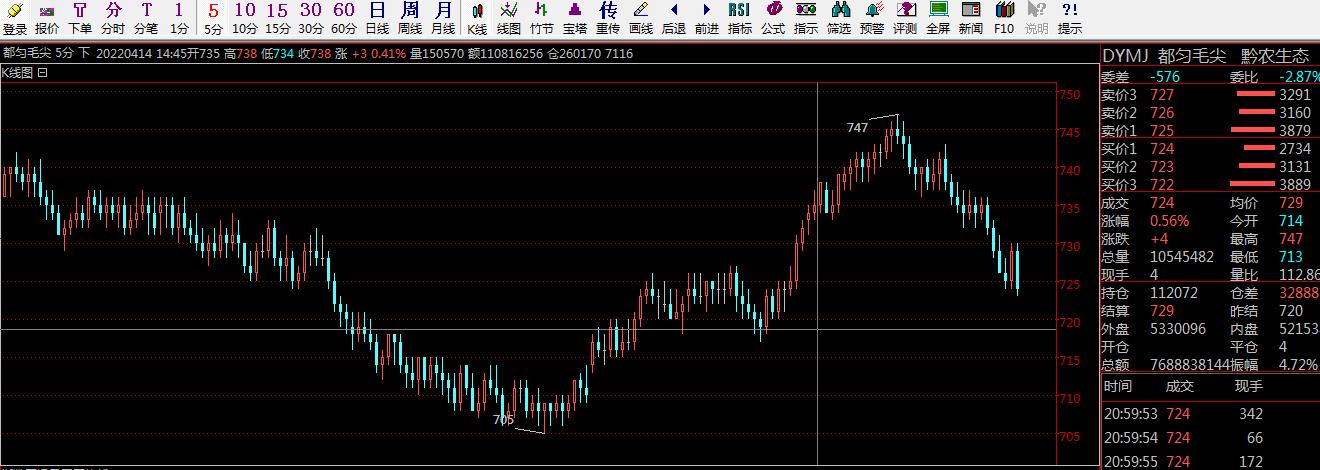Click the 卖价1 725 sell price row
The width and height of the screenshot is (1320, 470).
pyautogui.click(x=1210, y=131)
